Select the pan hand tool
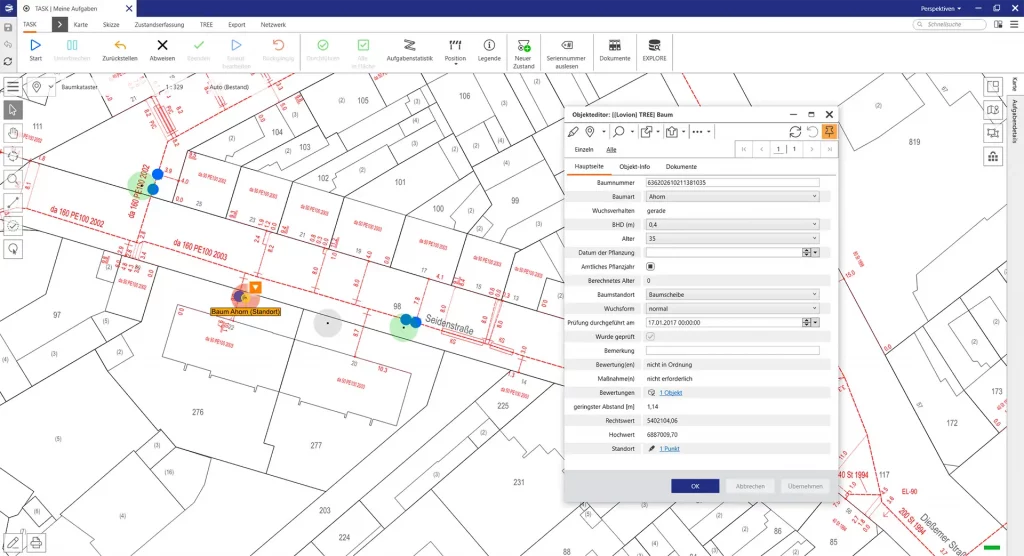This screenshot has width=1024, height=556. (13, 132)
